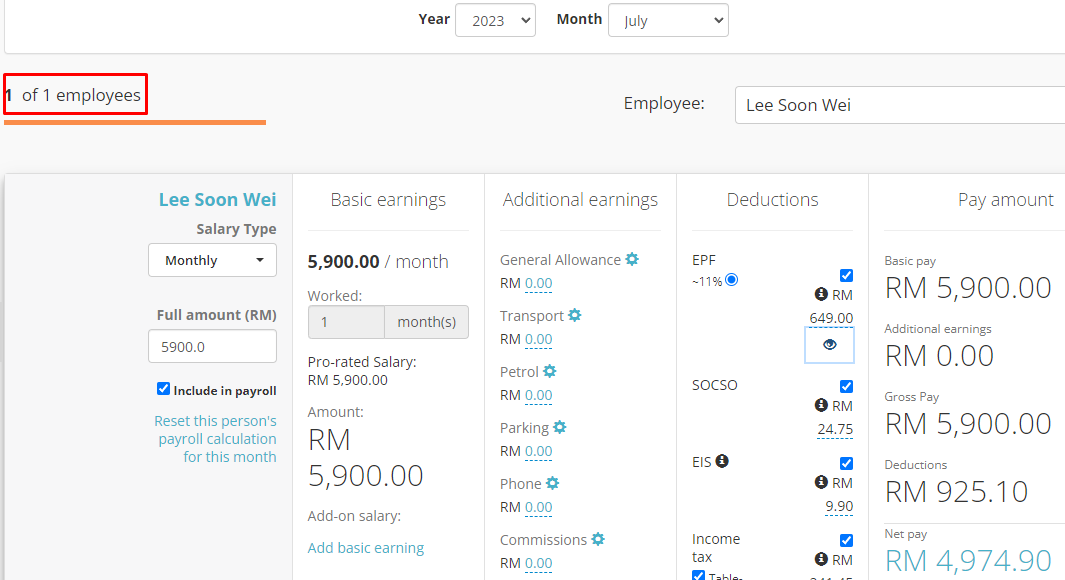Click the EIS info icon
Image resolution: width=1065 pixels, height=580 pixels.
click(x=722, y=461)
